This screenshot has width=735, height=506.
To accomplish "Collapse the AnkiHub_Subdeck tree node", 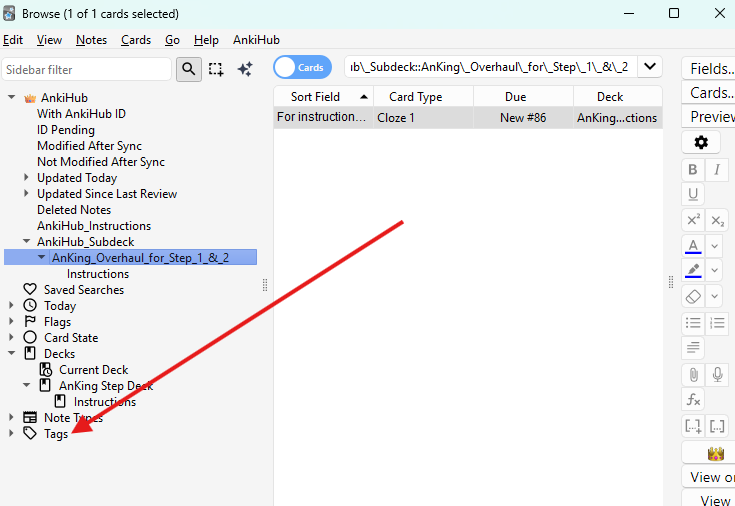I will [x=26, y=242].
